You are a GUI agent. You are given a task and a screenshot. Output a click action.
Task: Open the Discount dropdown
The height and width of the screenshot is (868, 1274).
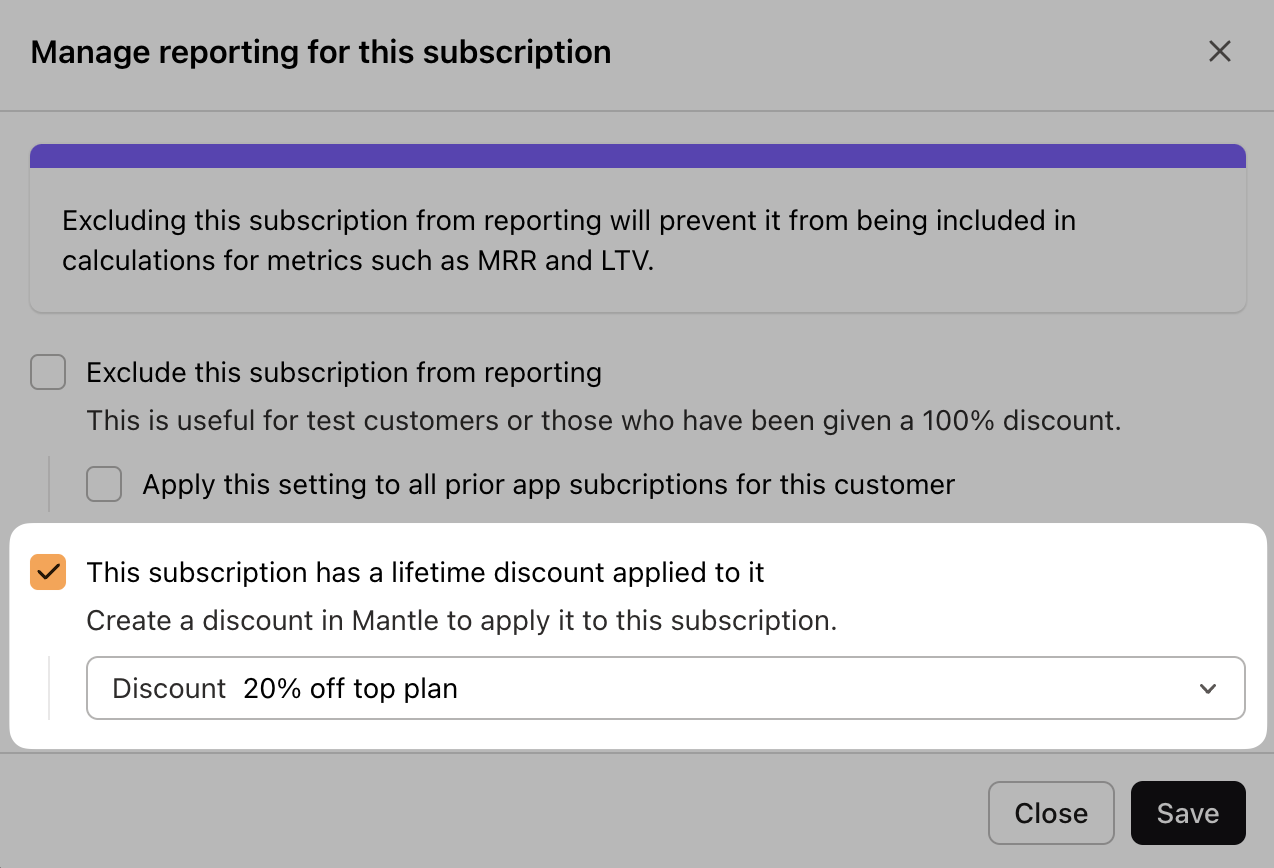(665, 688)
